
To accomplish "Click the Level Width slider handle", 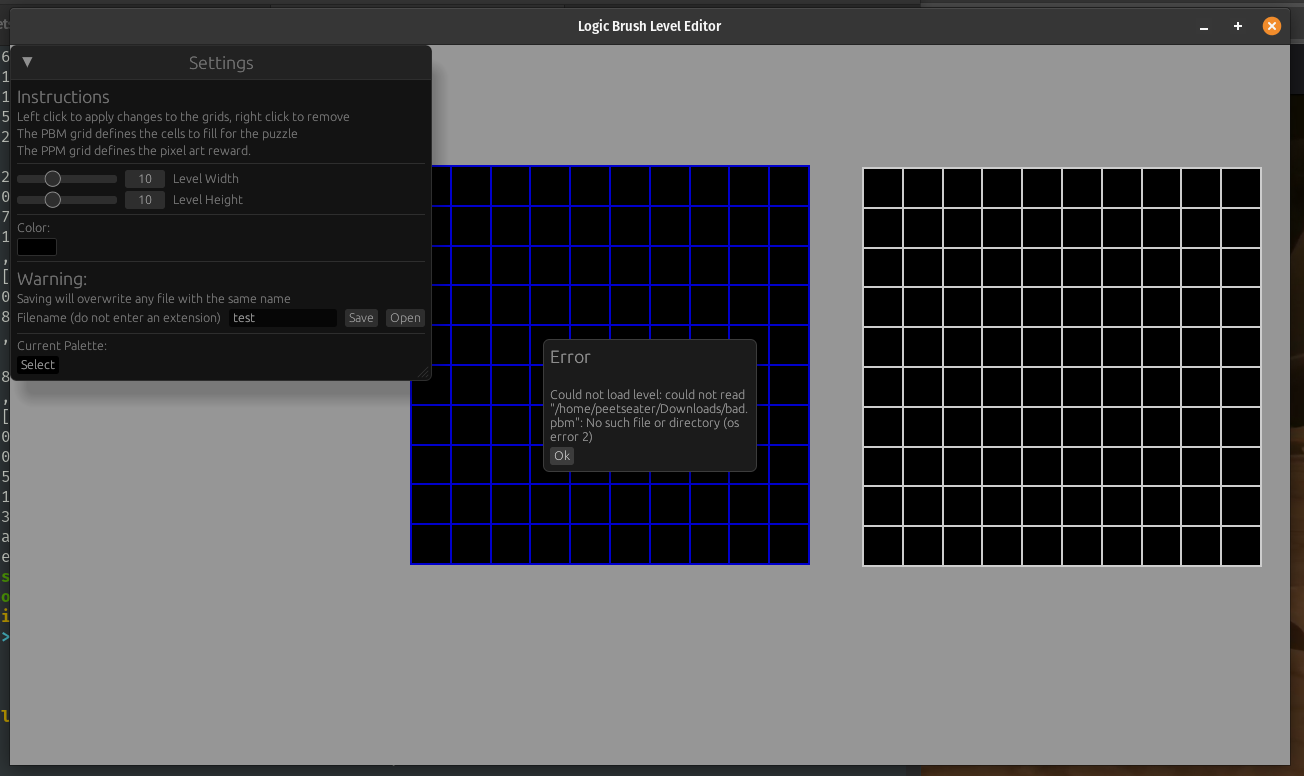I will click(53, 179).
